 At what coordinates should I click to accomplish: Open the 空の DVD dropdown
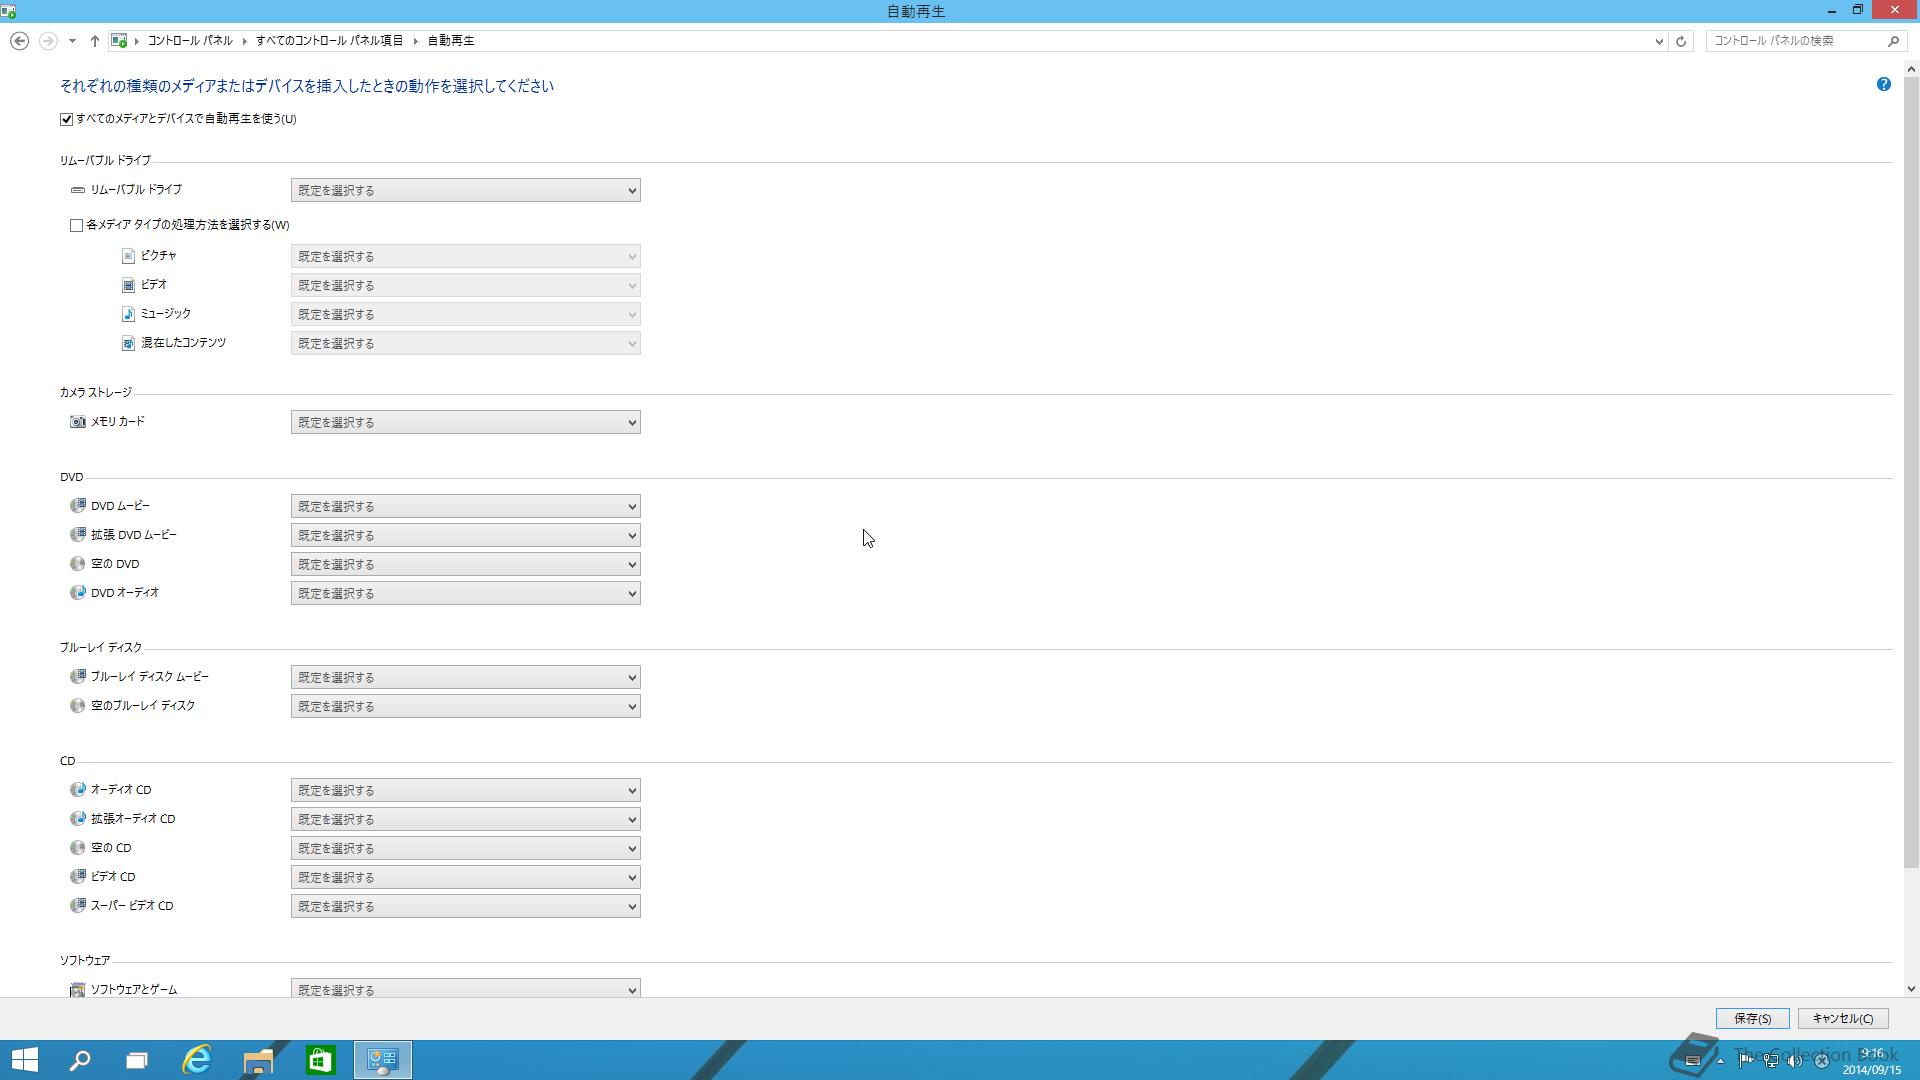[x=466, y=564]
